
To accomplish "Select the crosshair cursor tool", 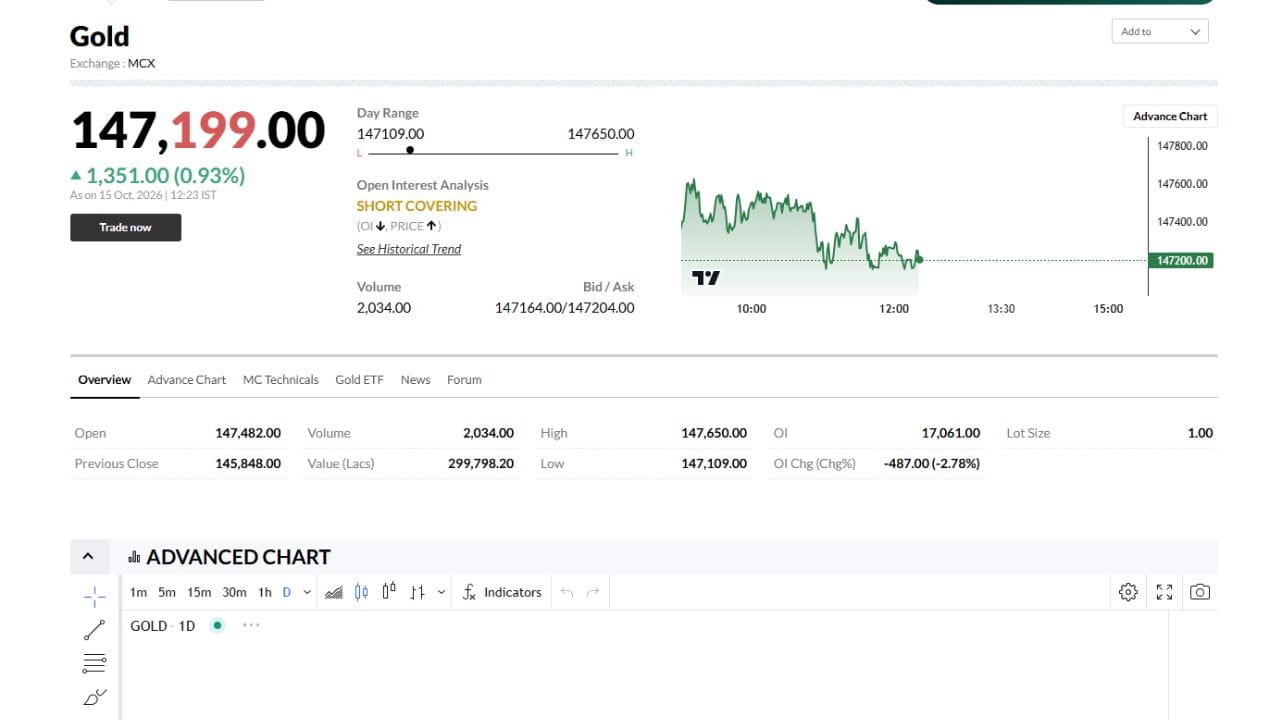I will 94,597.
